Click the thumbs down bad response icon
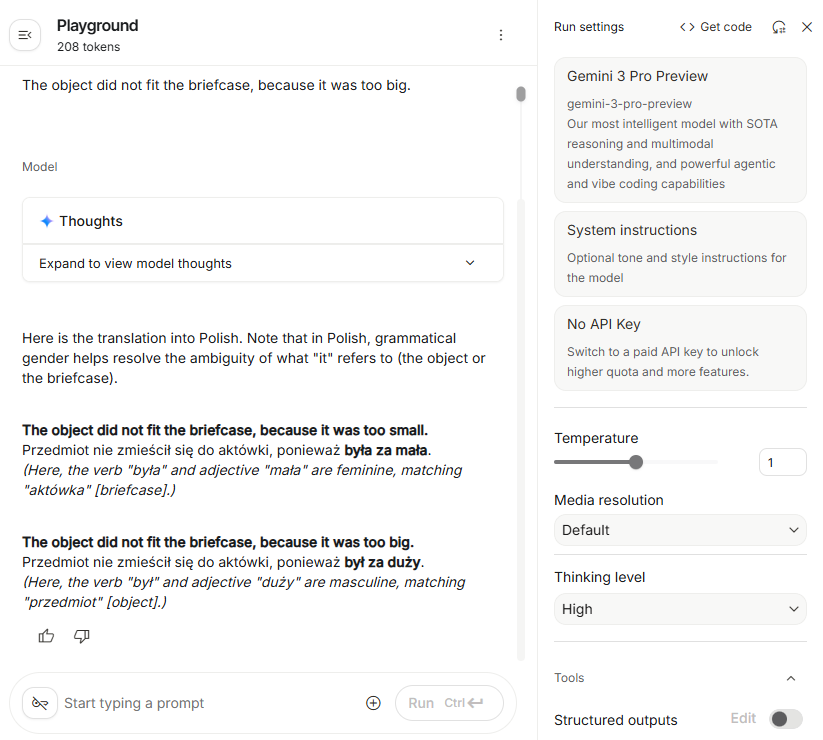This screenshot has width=823, height=740. pos(82,636)
